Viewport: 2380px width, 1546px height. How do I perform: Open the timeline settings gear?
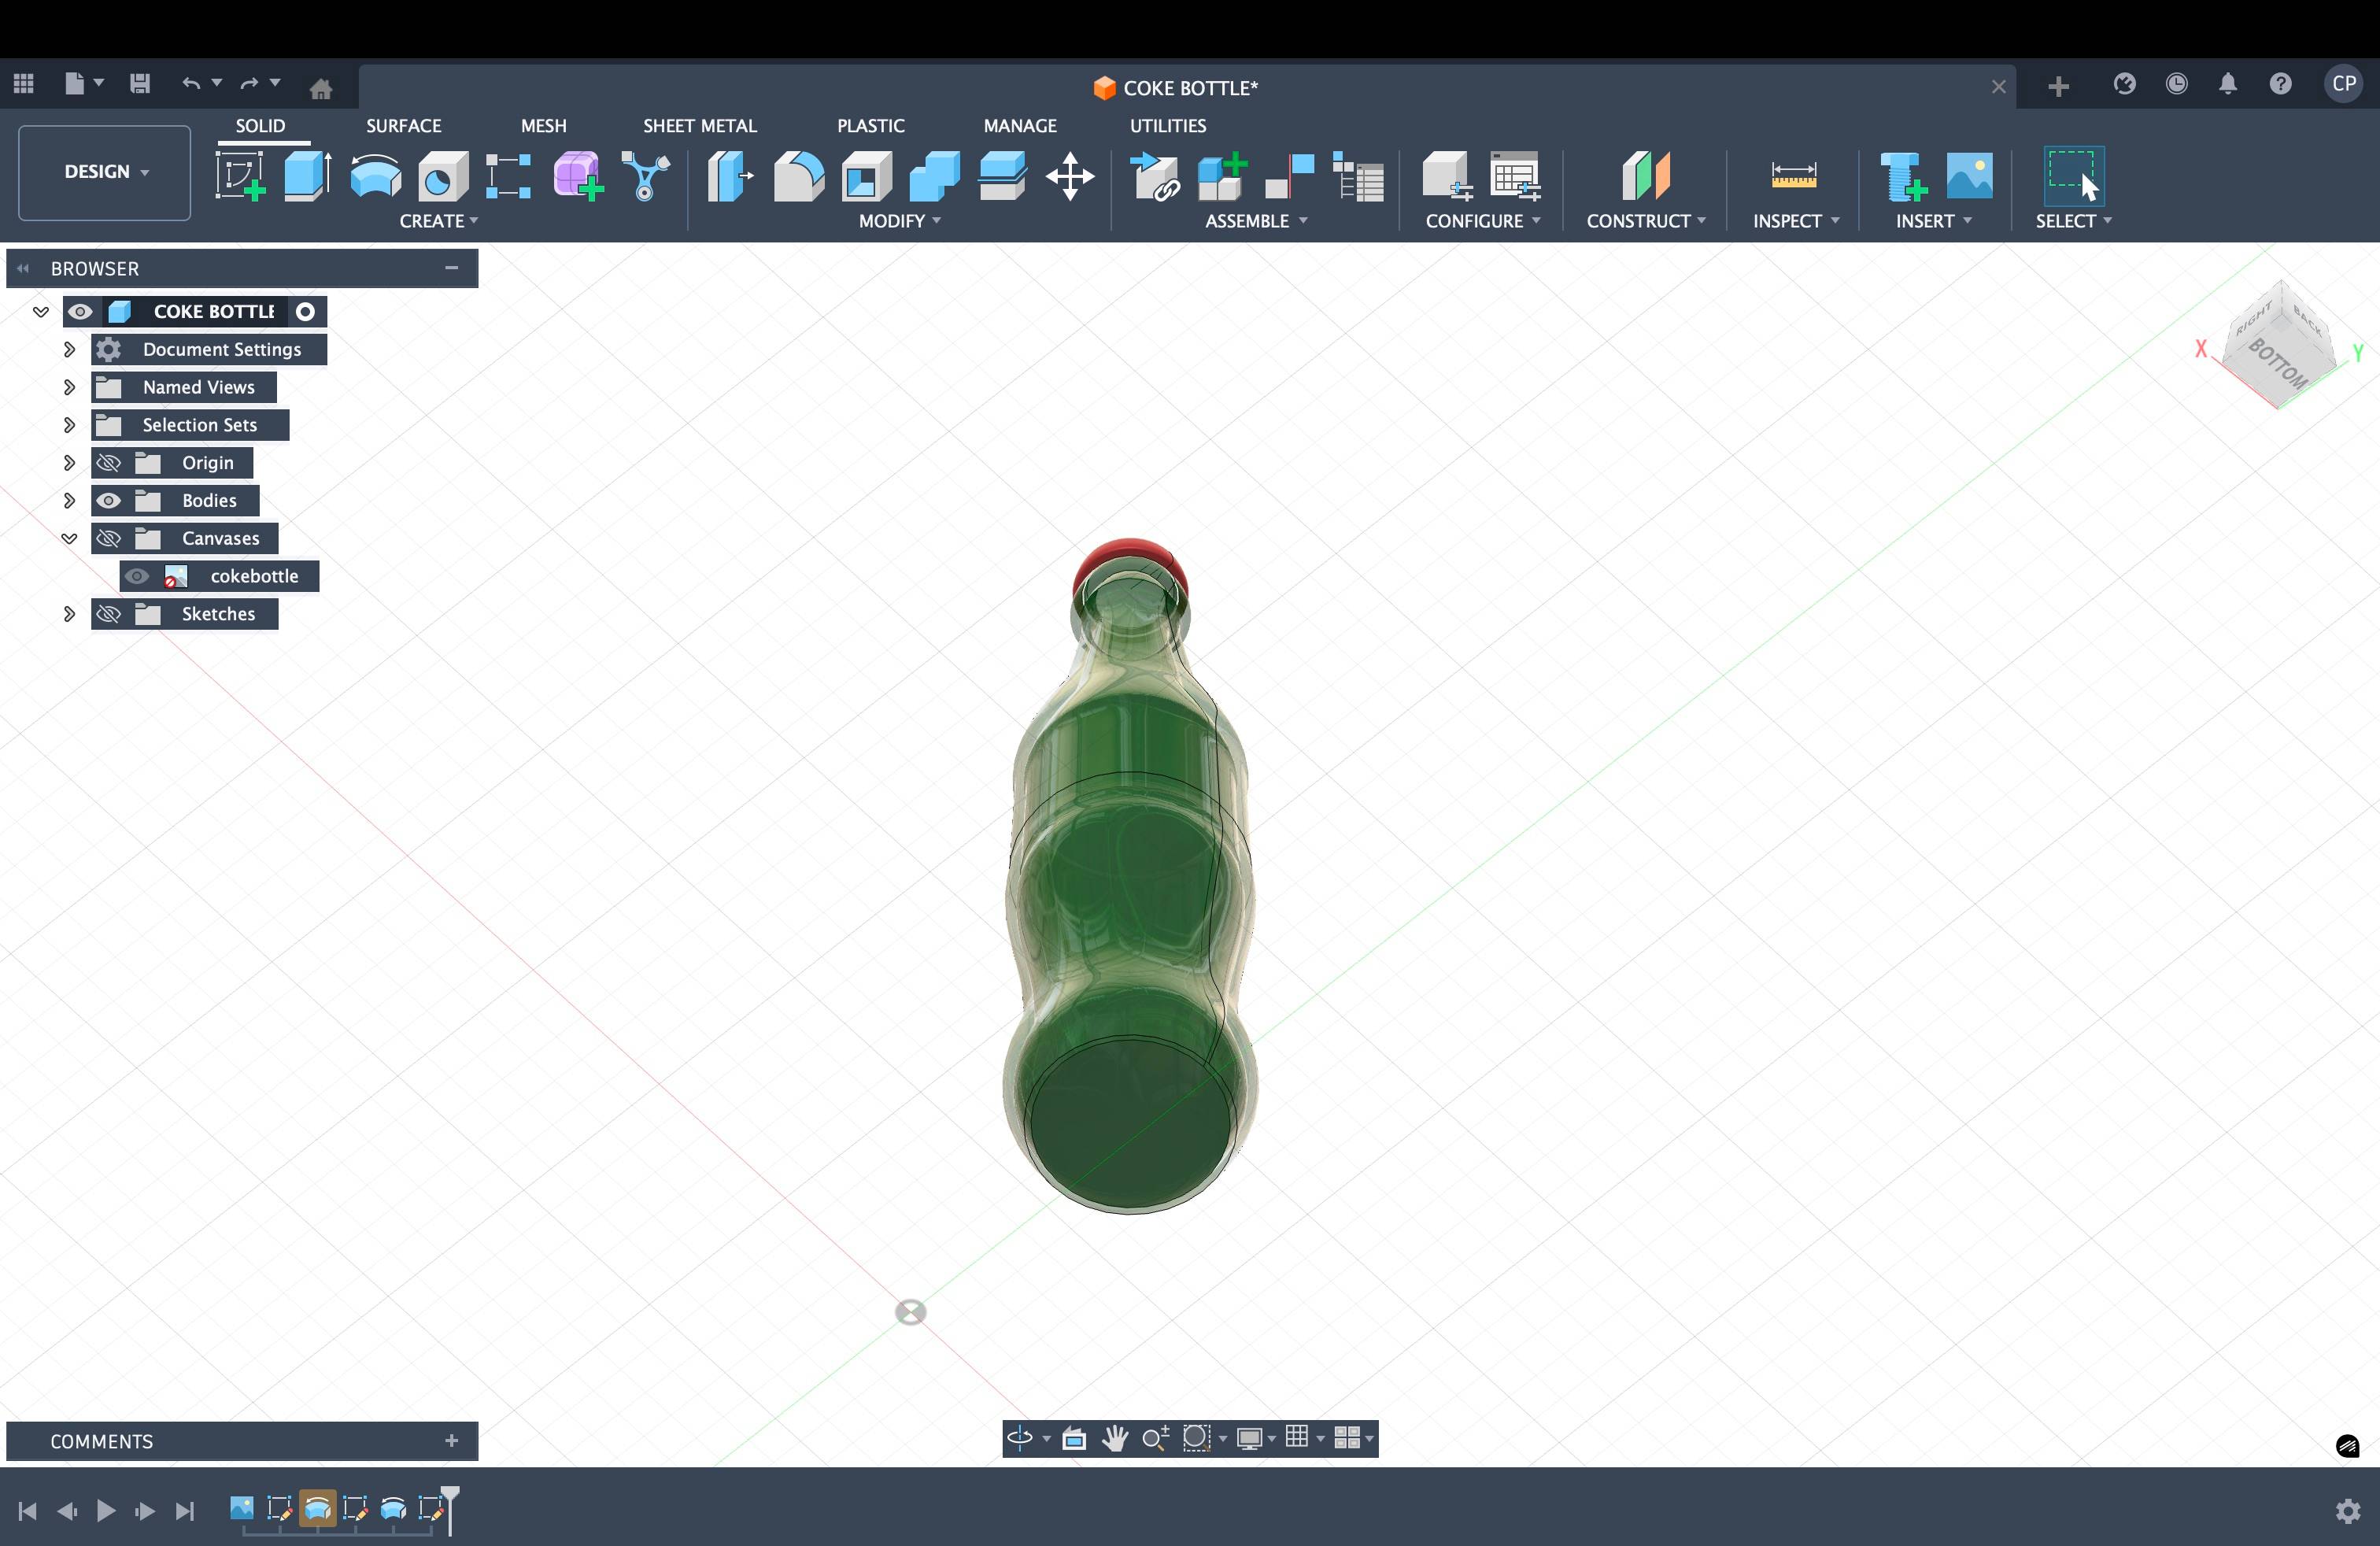point(2348,1510)
